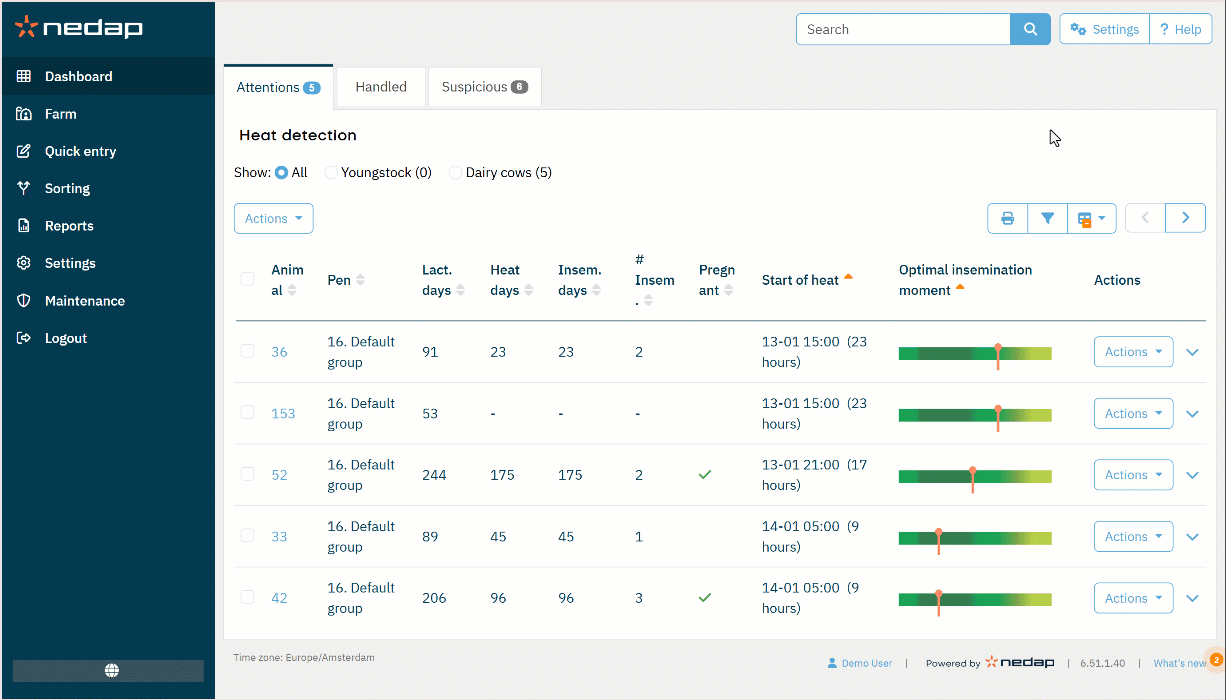Click the Help button
Image resolution: width=1226 pixels, height=700 pixels.
point(1180,29)
